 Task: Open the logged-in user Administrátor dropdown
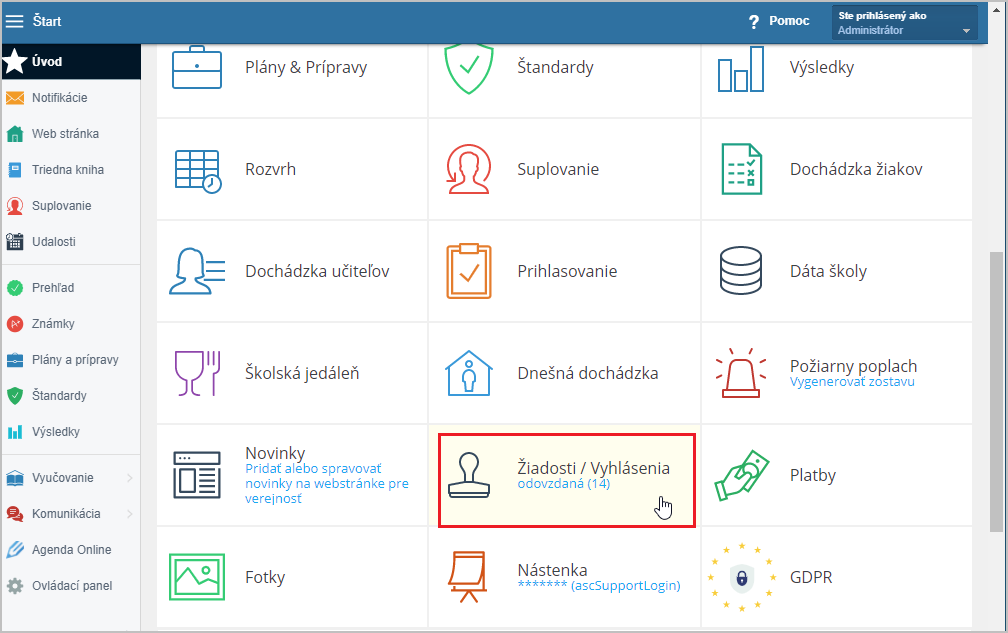(904, 22)
